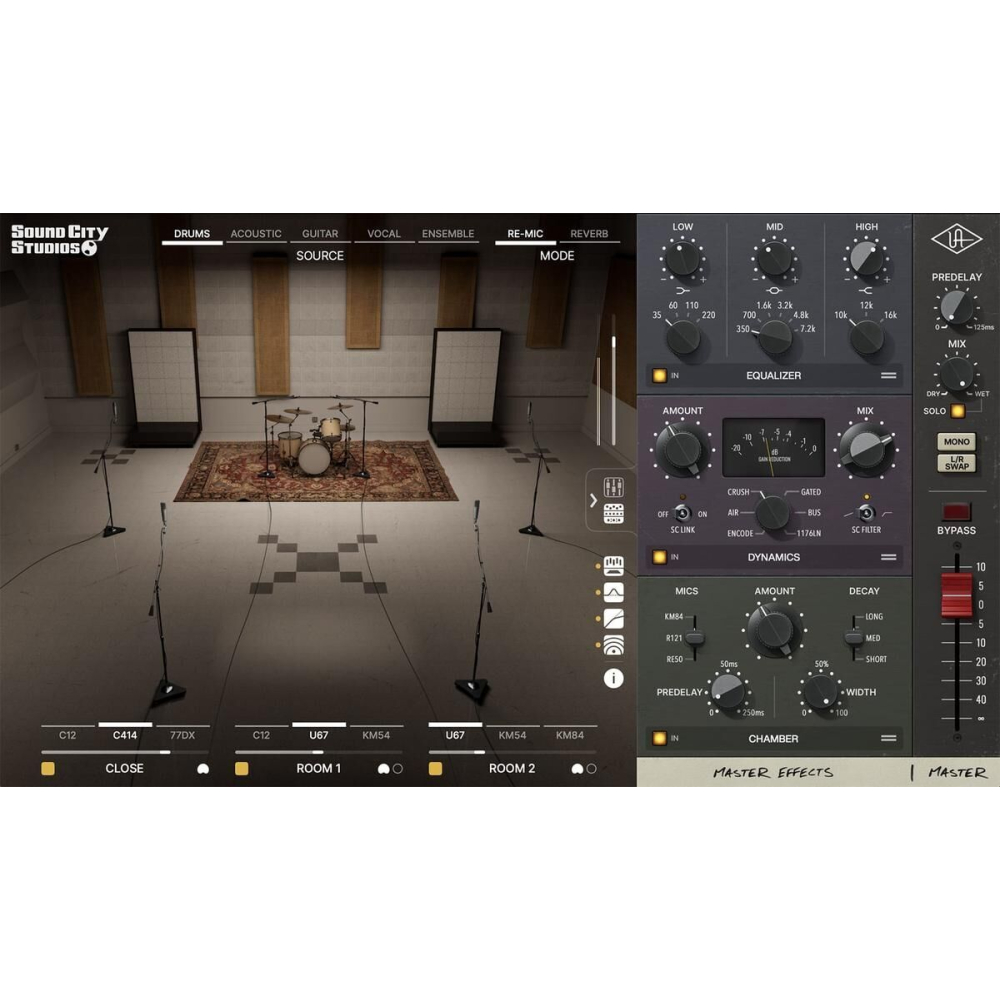
Task: Enable the Dynamics IN toggle
Action: [x=658, y=557]
